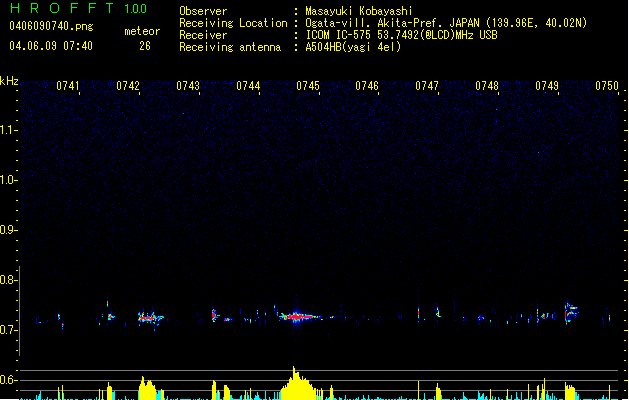629x400 pixels.
Task: Click the 0747 time marker
Action: point(427,86)
